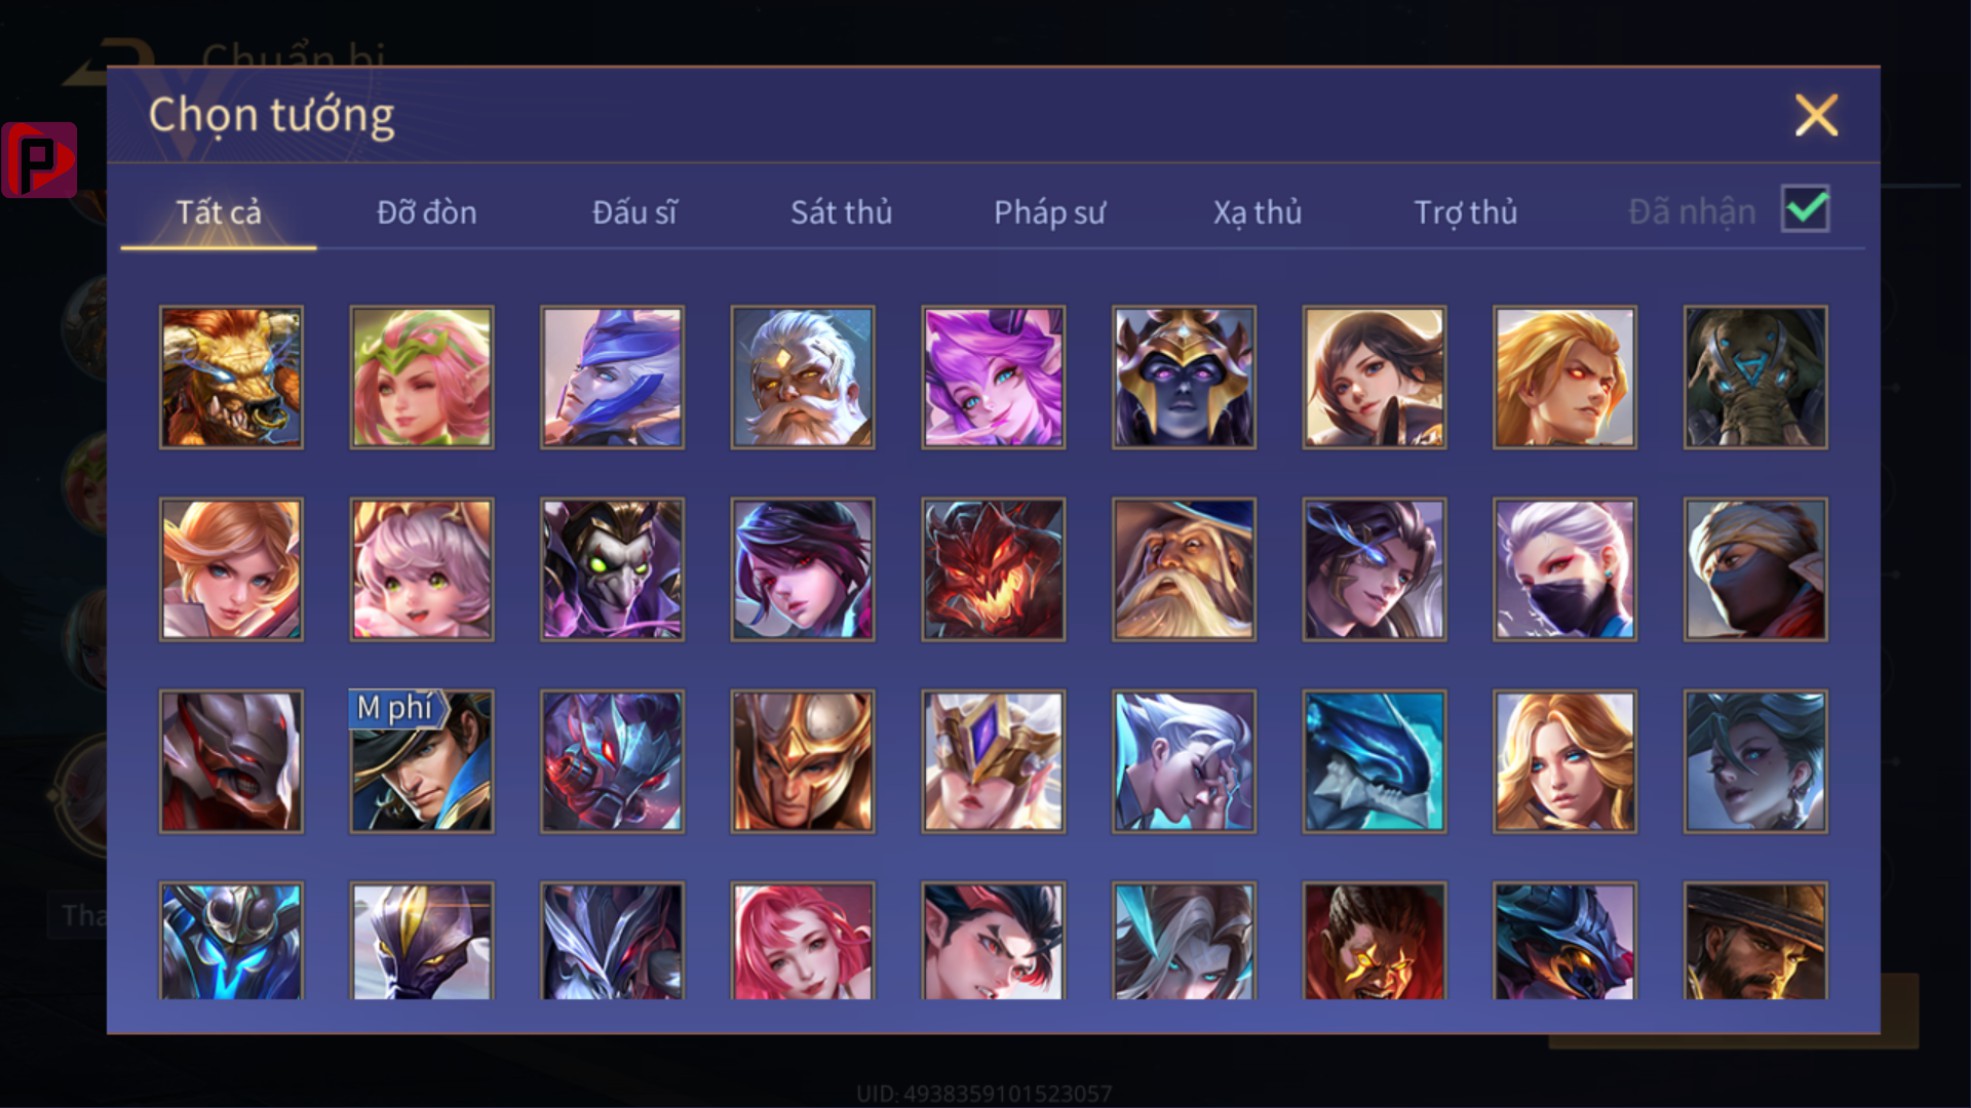Choose the hero marked 'M phí'
This screenshot has height=1108, width=1971.
coord(421,761)
